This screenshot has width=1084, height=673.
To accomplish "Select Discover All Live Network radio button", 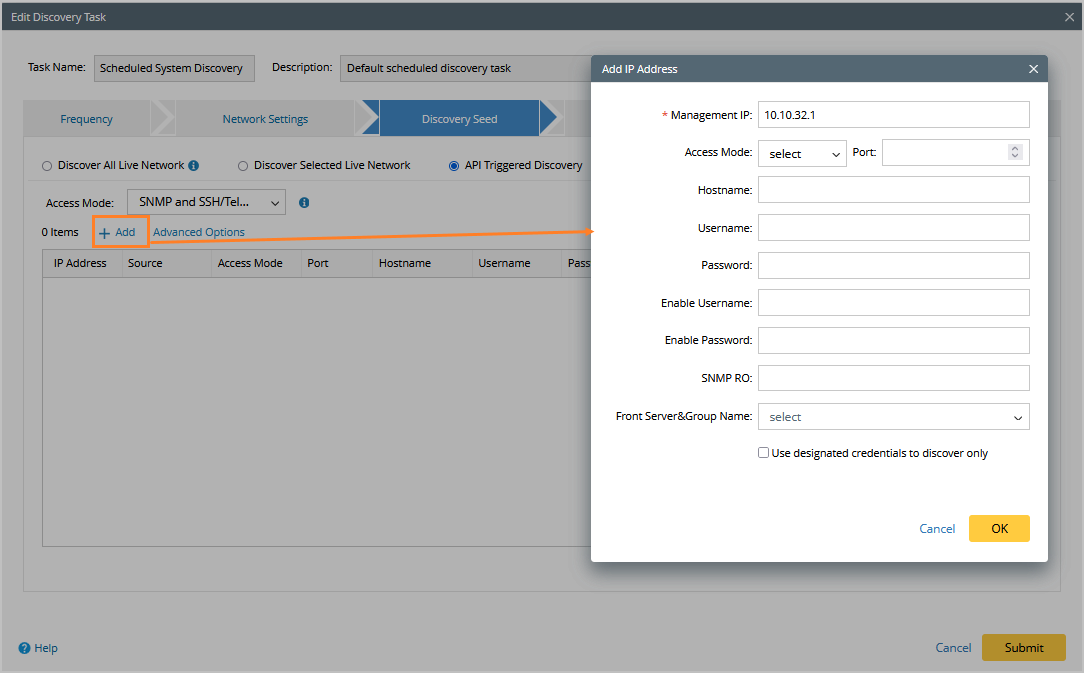I will [47, 166].
